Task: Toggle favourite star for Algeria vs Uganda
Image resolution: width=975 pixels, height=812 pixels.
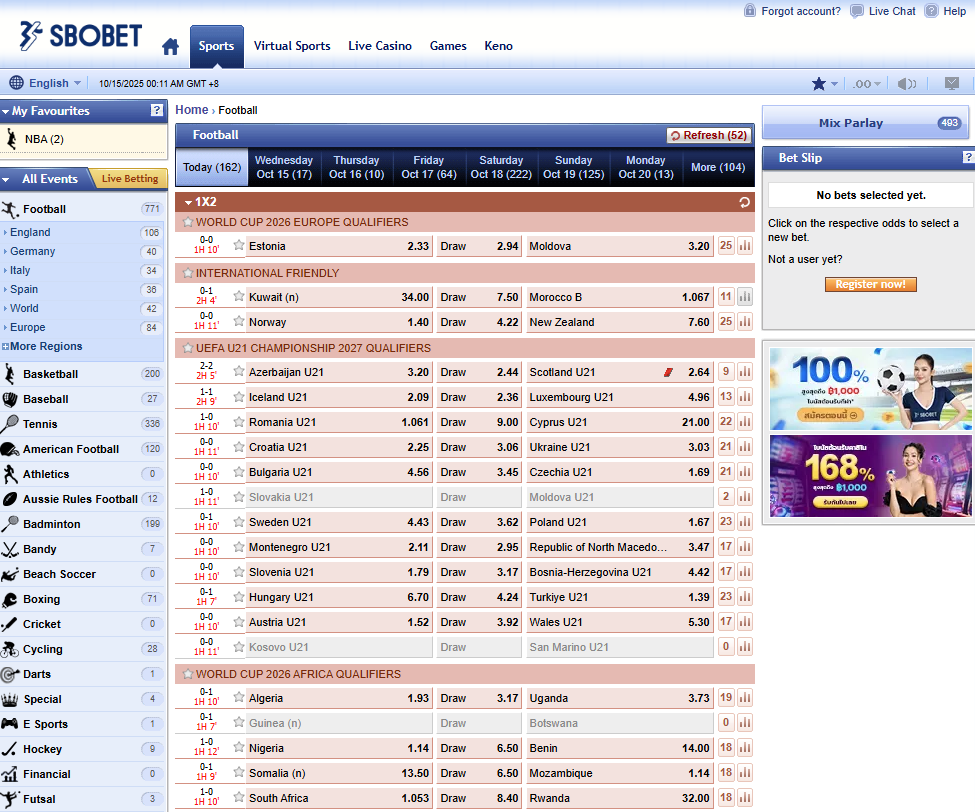Action: pos(239,697)
